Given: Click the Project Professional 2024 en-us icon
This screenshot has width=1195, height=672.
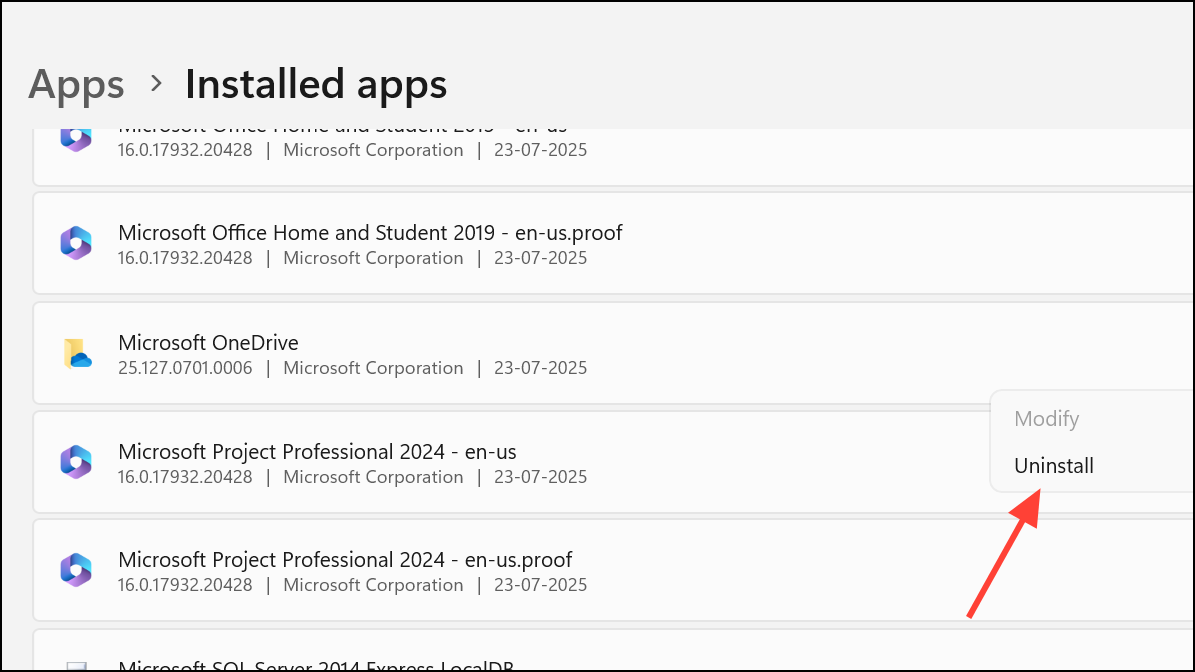Looking at the screenshot, I should (76, 462).
